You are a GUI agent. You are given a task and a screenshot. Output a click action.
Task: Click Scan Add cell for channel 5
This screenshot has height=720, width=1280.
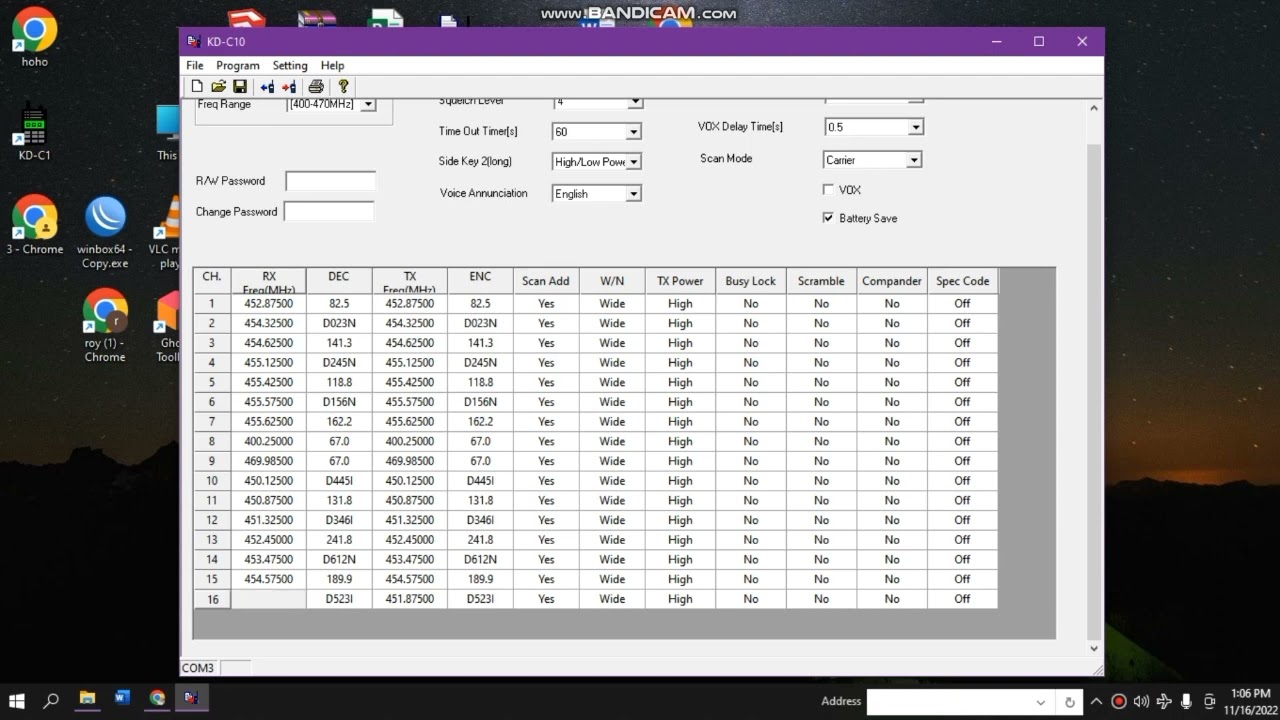pos(546,382)
